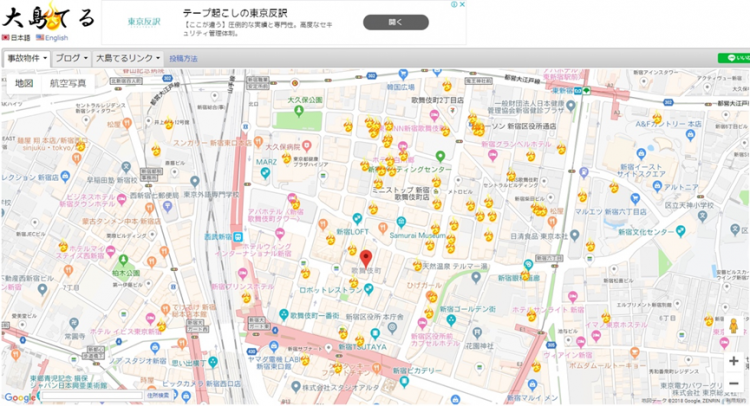Click the ロボットレストラン map pin
Image resolution: width=750 pixels, height=406 pixels.
368,289
